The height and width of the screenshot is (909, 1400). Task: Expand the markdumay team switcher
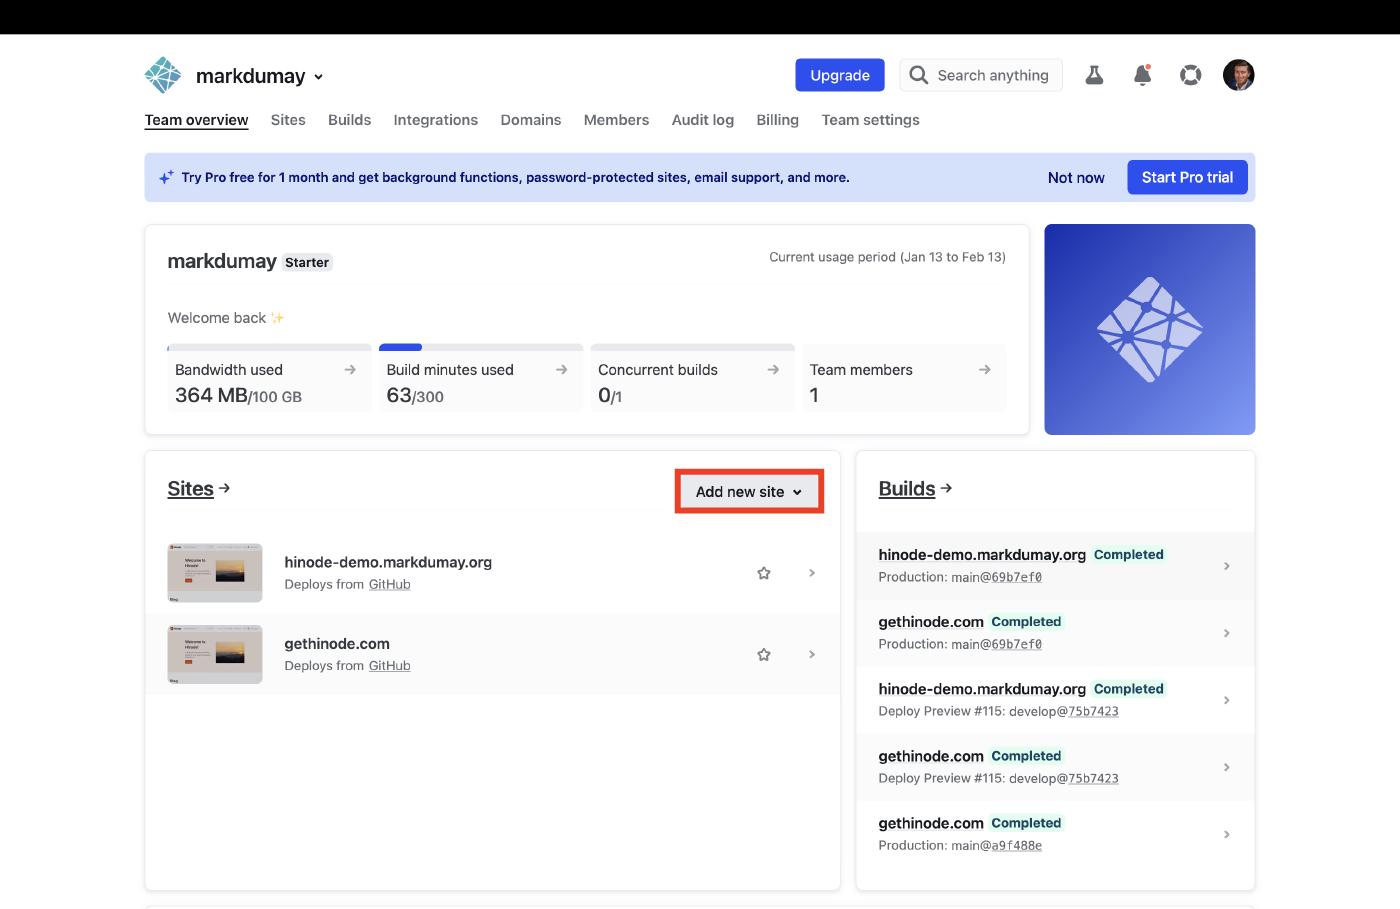point(318,77)
